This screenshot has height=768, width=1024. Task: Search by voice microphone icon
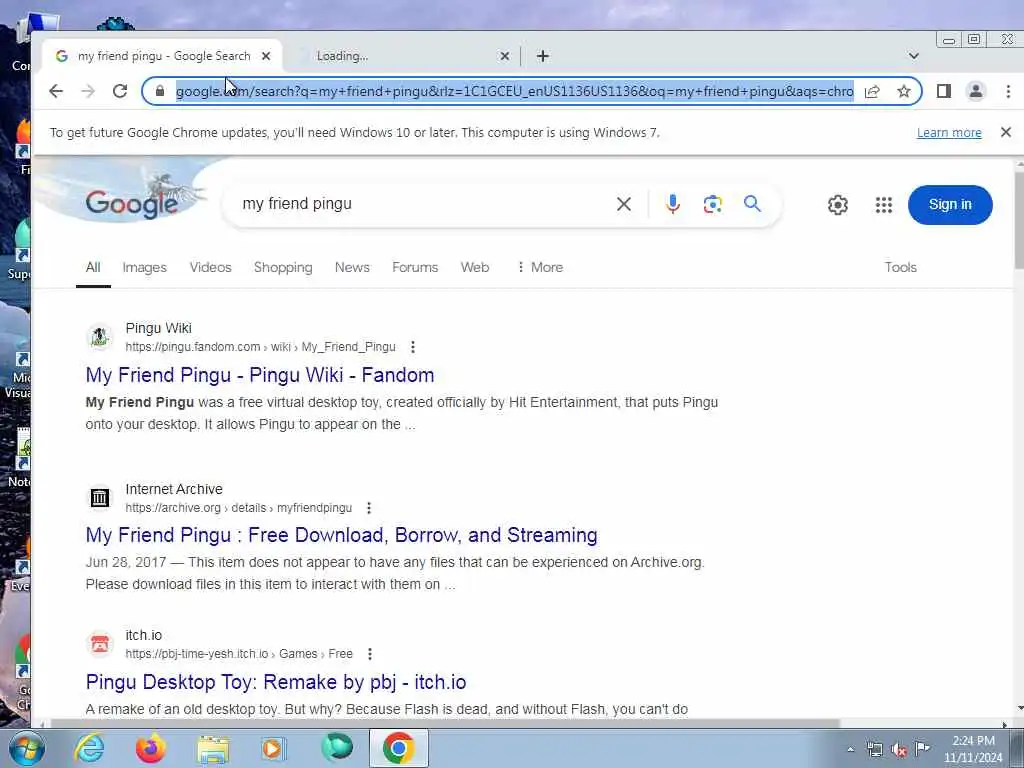pos(673,204)
